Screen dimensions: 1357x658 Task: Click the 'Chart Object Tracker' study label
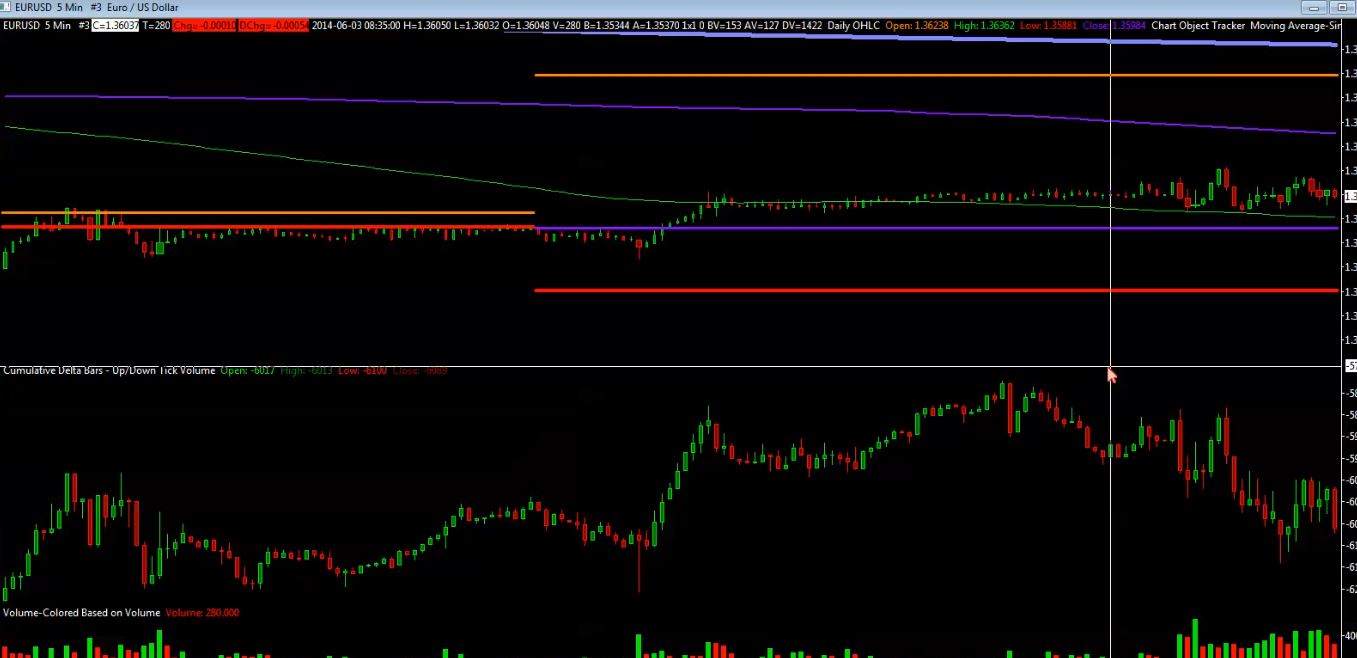tap(1198, 25)
